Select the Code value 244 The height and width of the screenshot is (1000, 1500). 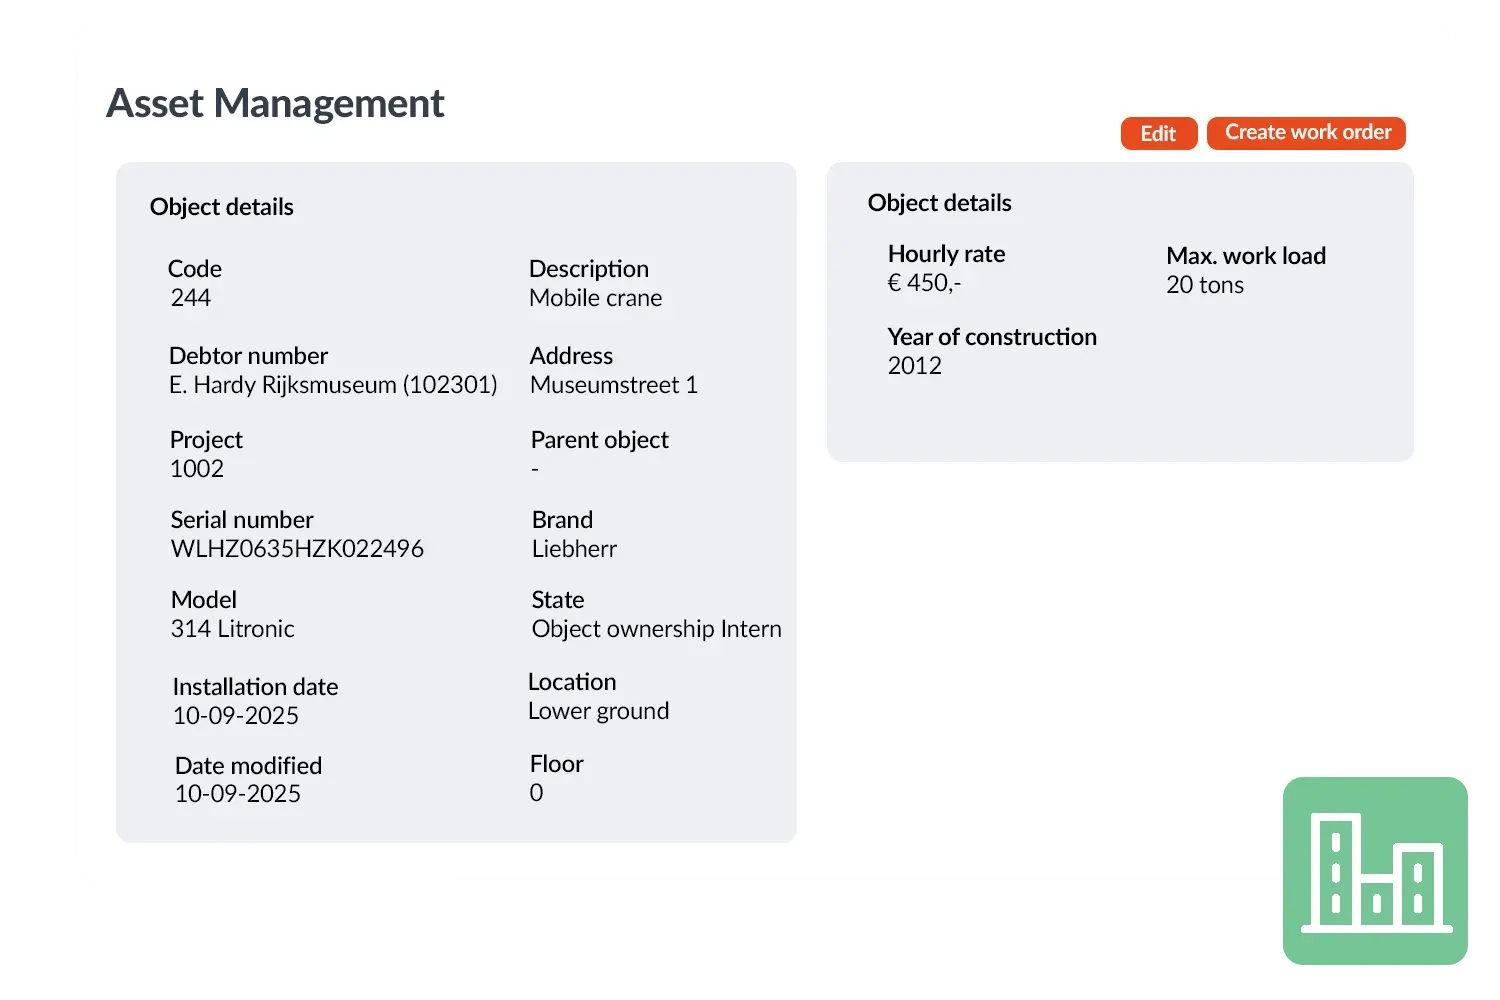point(191,298)
